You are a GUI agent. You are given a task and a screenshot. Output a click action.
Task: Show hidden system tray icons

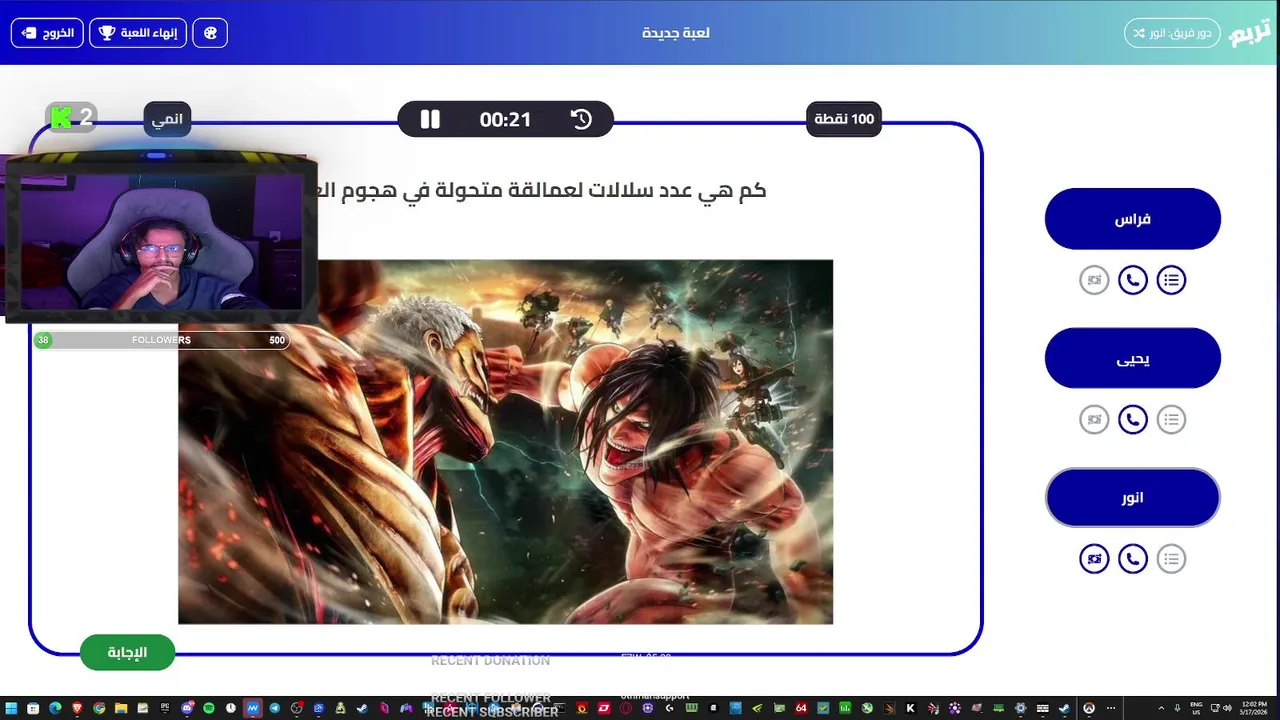1161,708
